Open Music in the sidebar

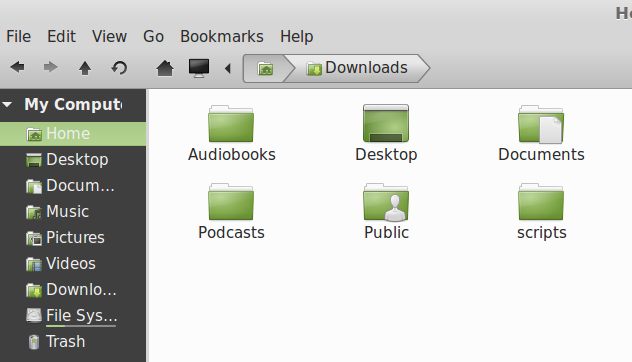pos(73,212)
